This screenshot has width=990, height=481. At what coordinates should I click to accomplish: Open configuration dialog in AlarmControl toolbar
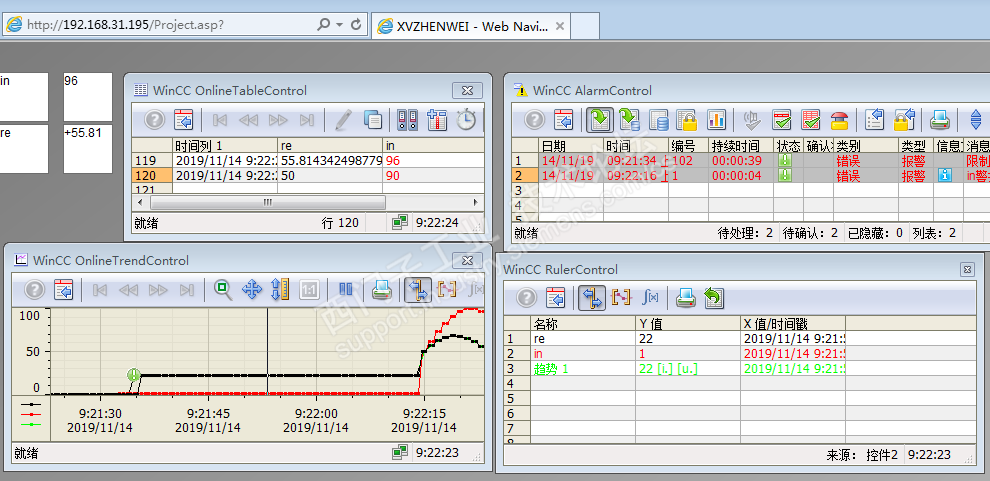click(563, 119)
